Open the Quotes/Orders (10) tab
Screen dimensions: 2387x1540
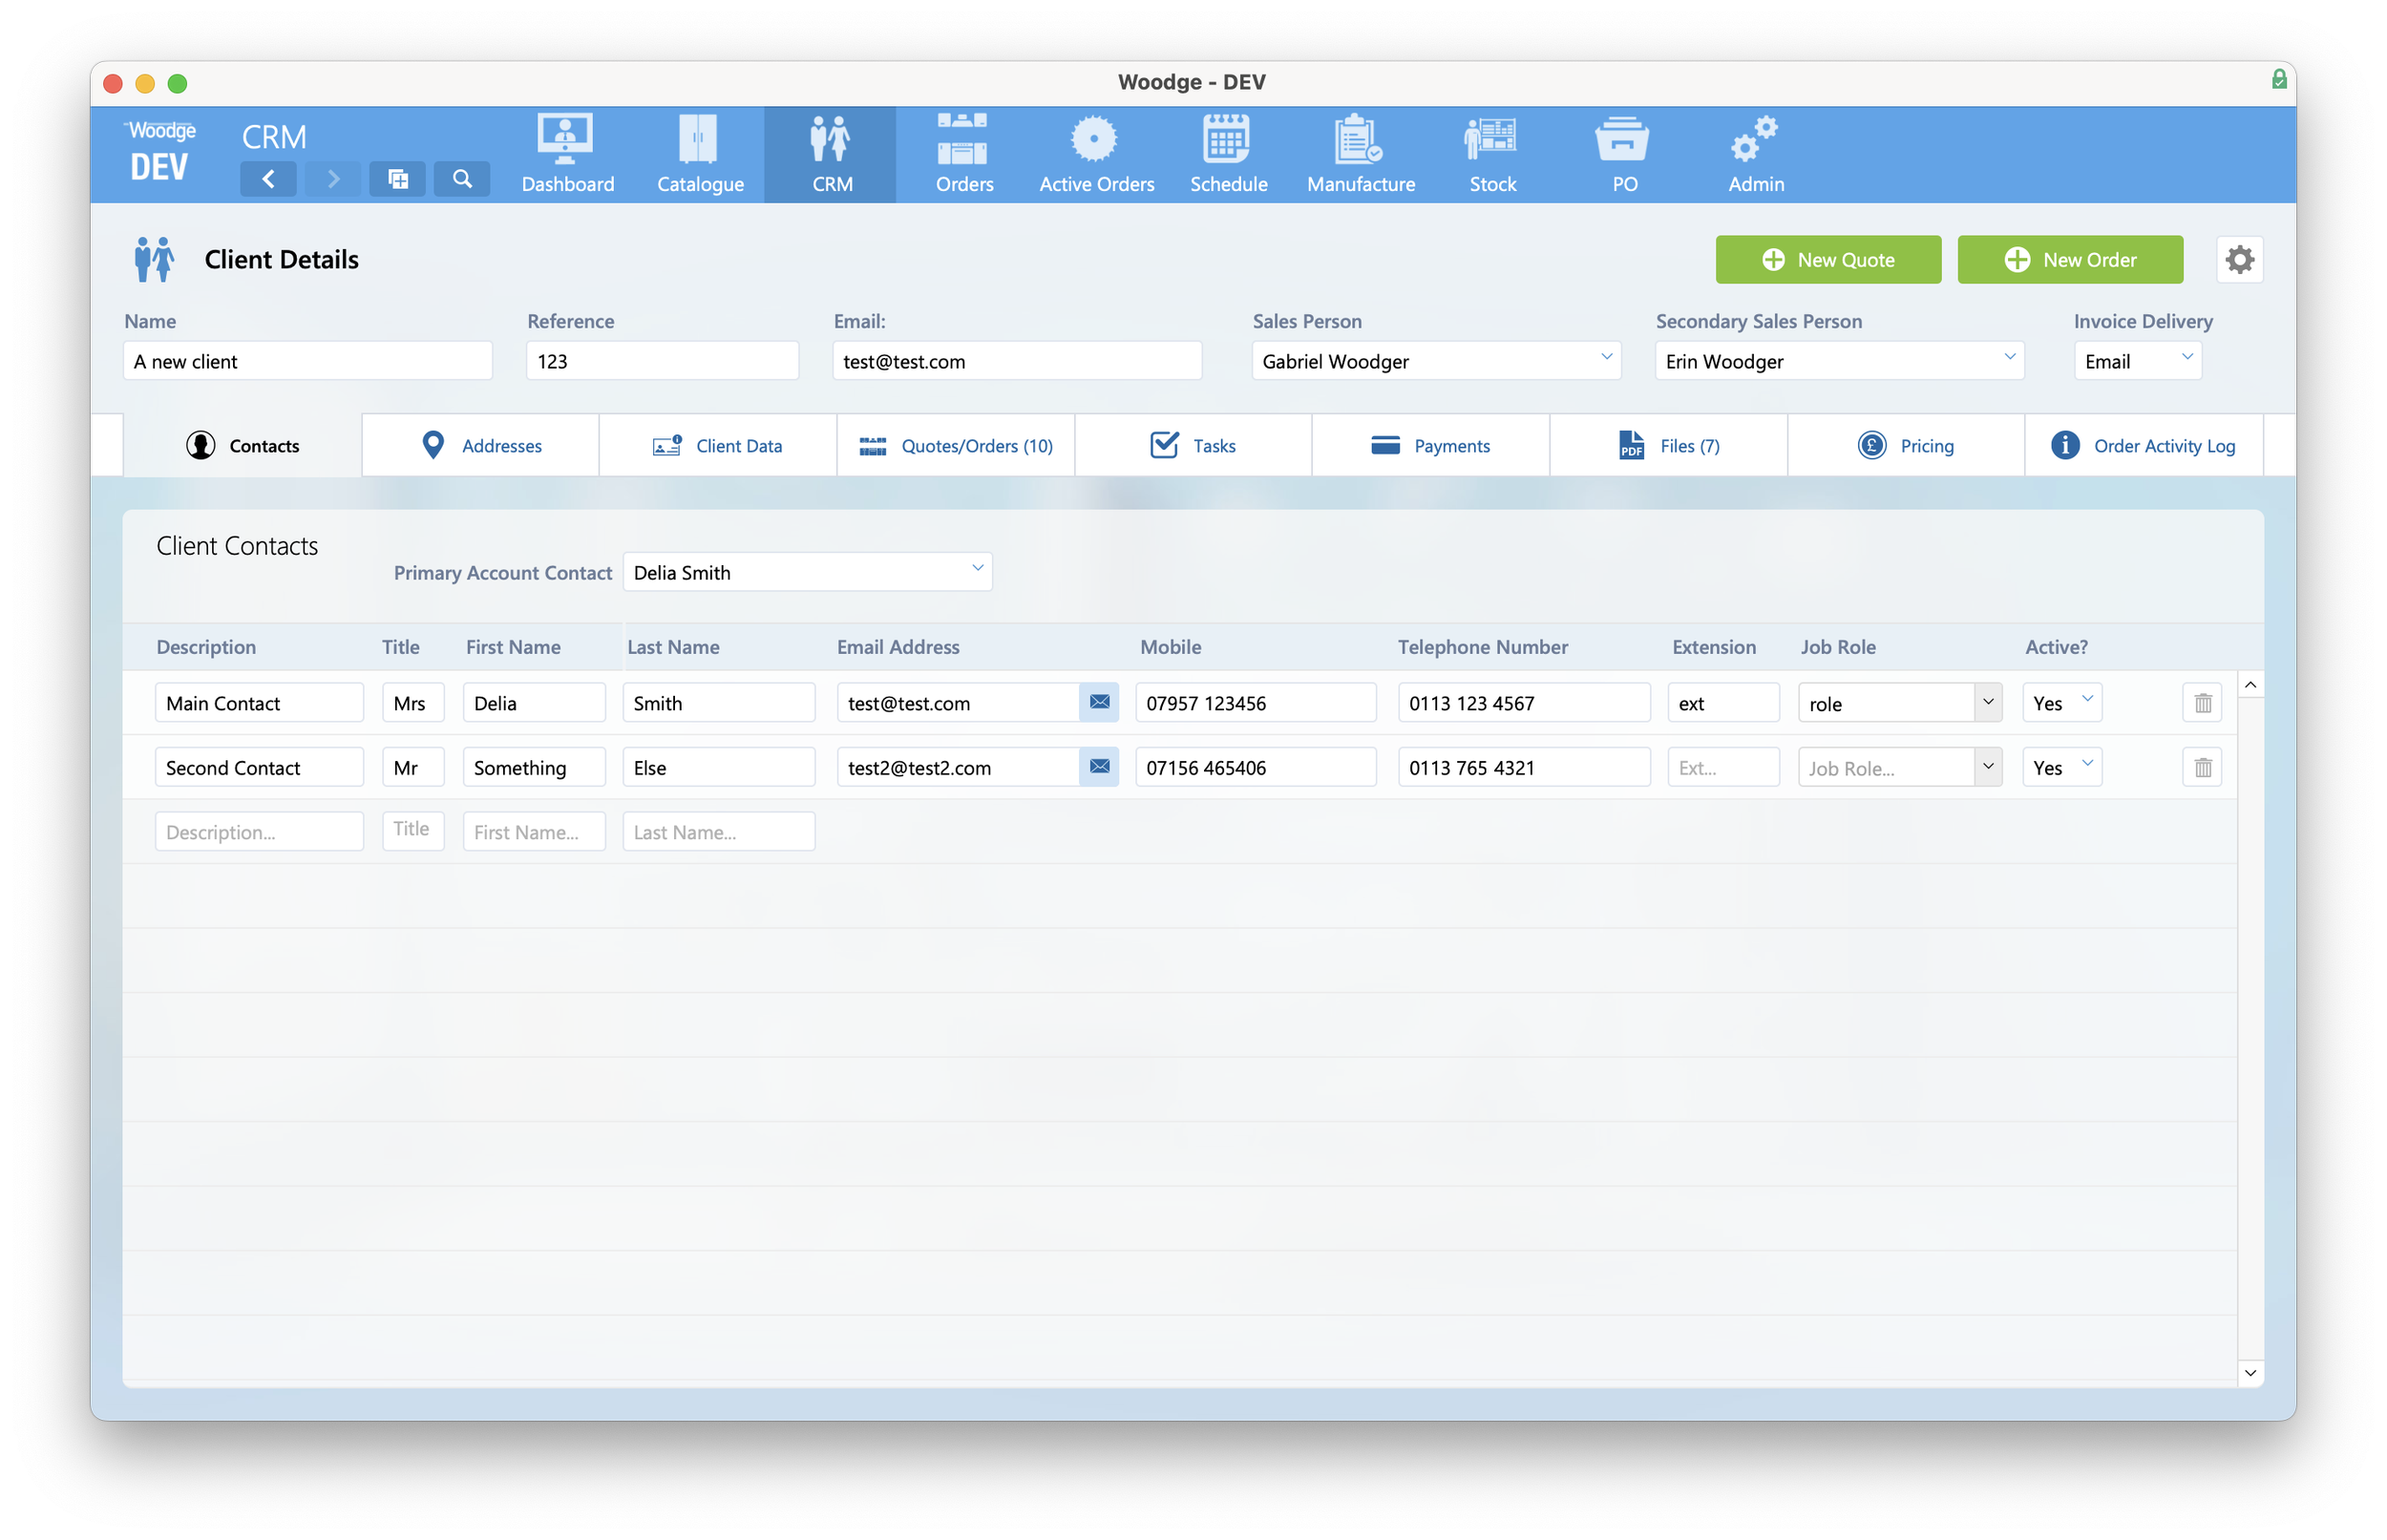point(955,446)
